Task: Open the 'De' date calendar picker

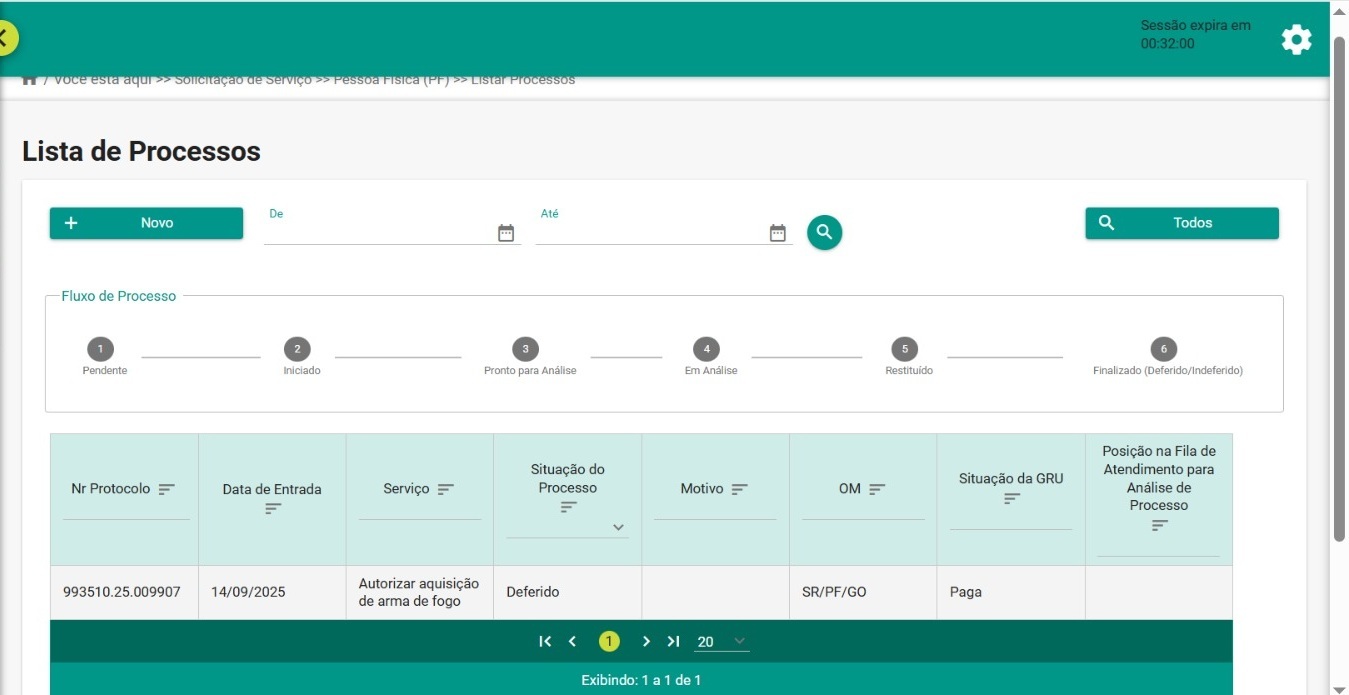Action: 506,233
